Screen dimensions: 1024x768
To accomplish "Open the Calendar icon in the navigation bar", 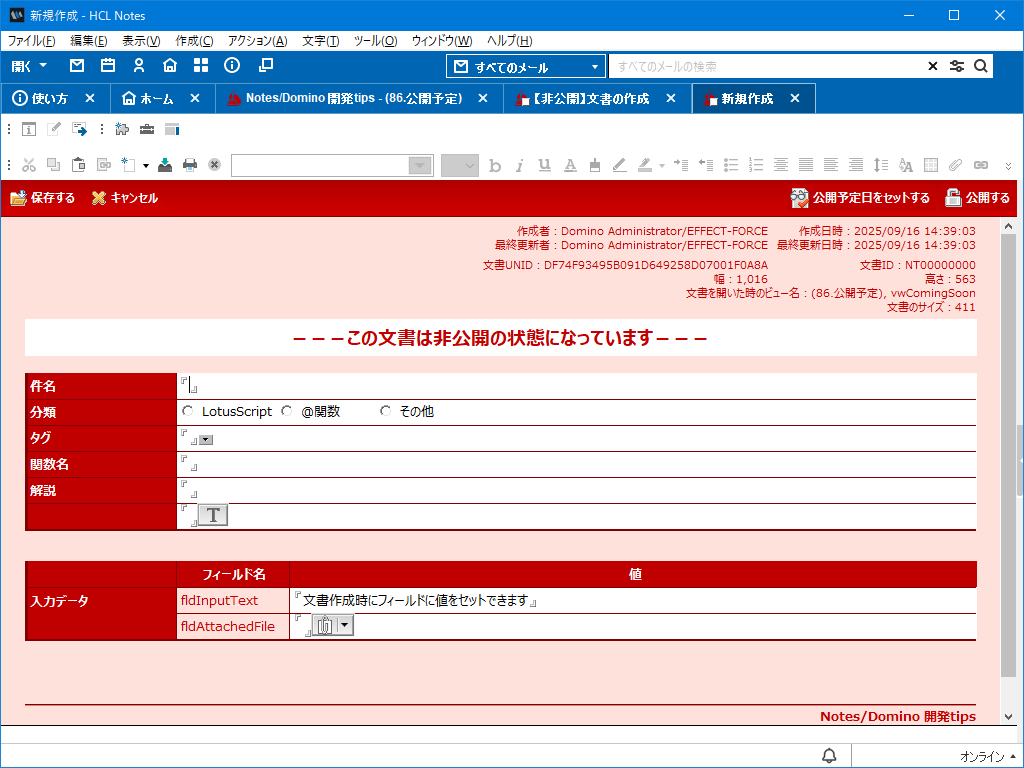I will click(108, 66).
